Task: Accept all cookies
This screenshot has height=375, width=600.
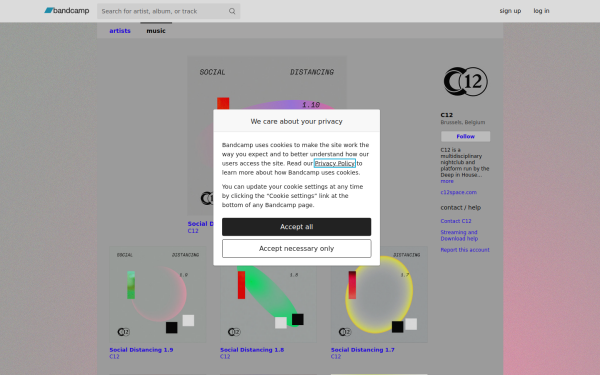Action: (297, 227)
